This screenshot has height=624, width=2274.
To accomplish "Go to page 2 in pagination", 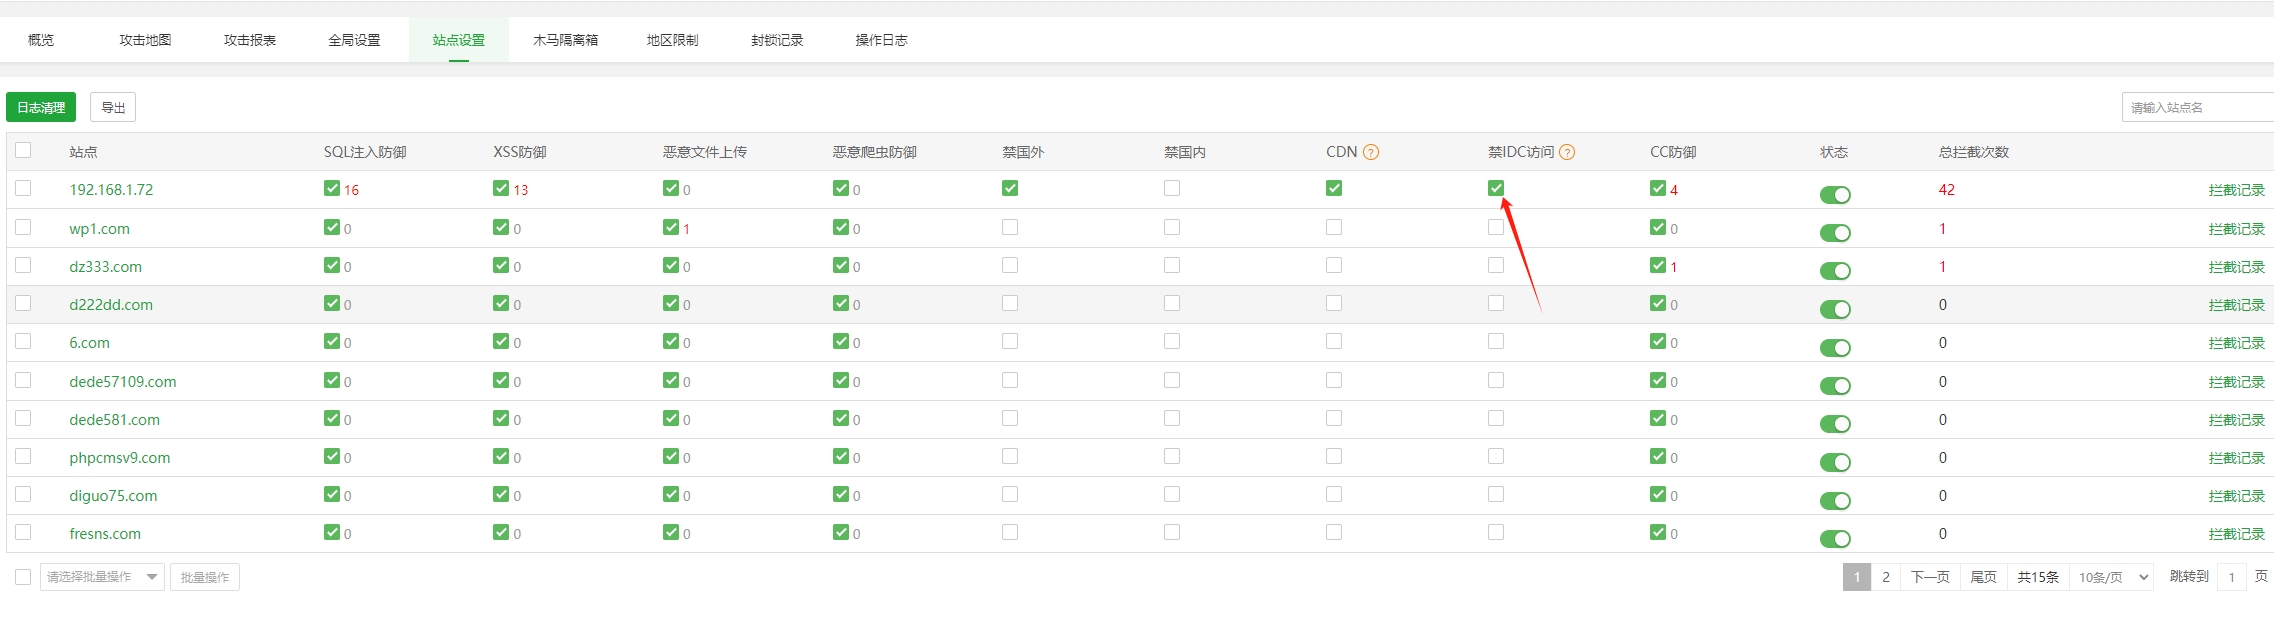I will (1885, 577).
